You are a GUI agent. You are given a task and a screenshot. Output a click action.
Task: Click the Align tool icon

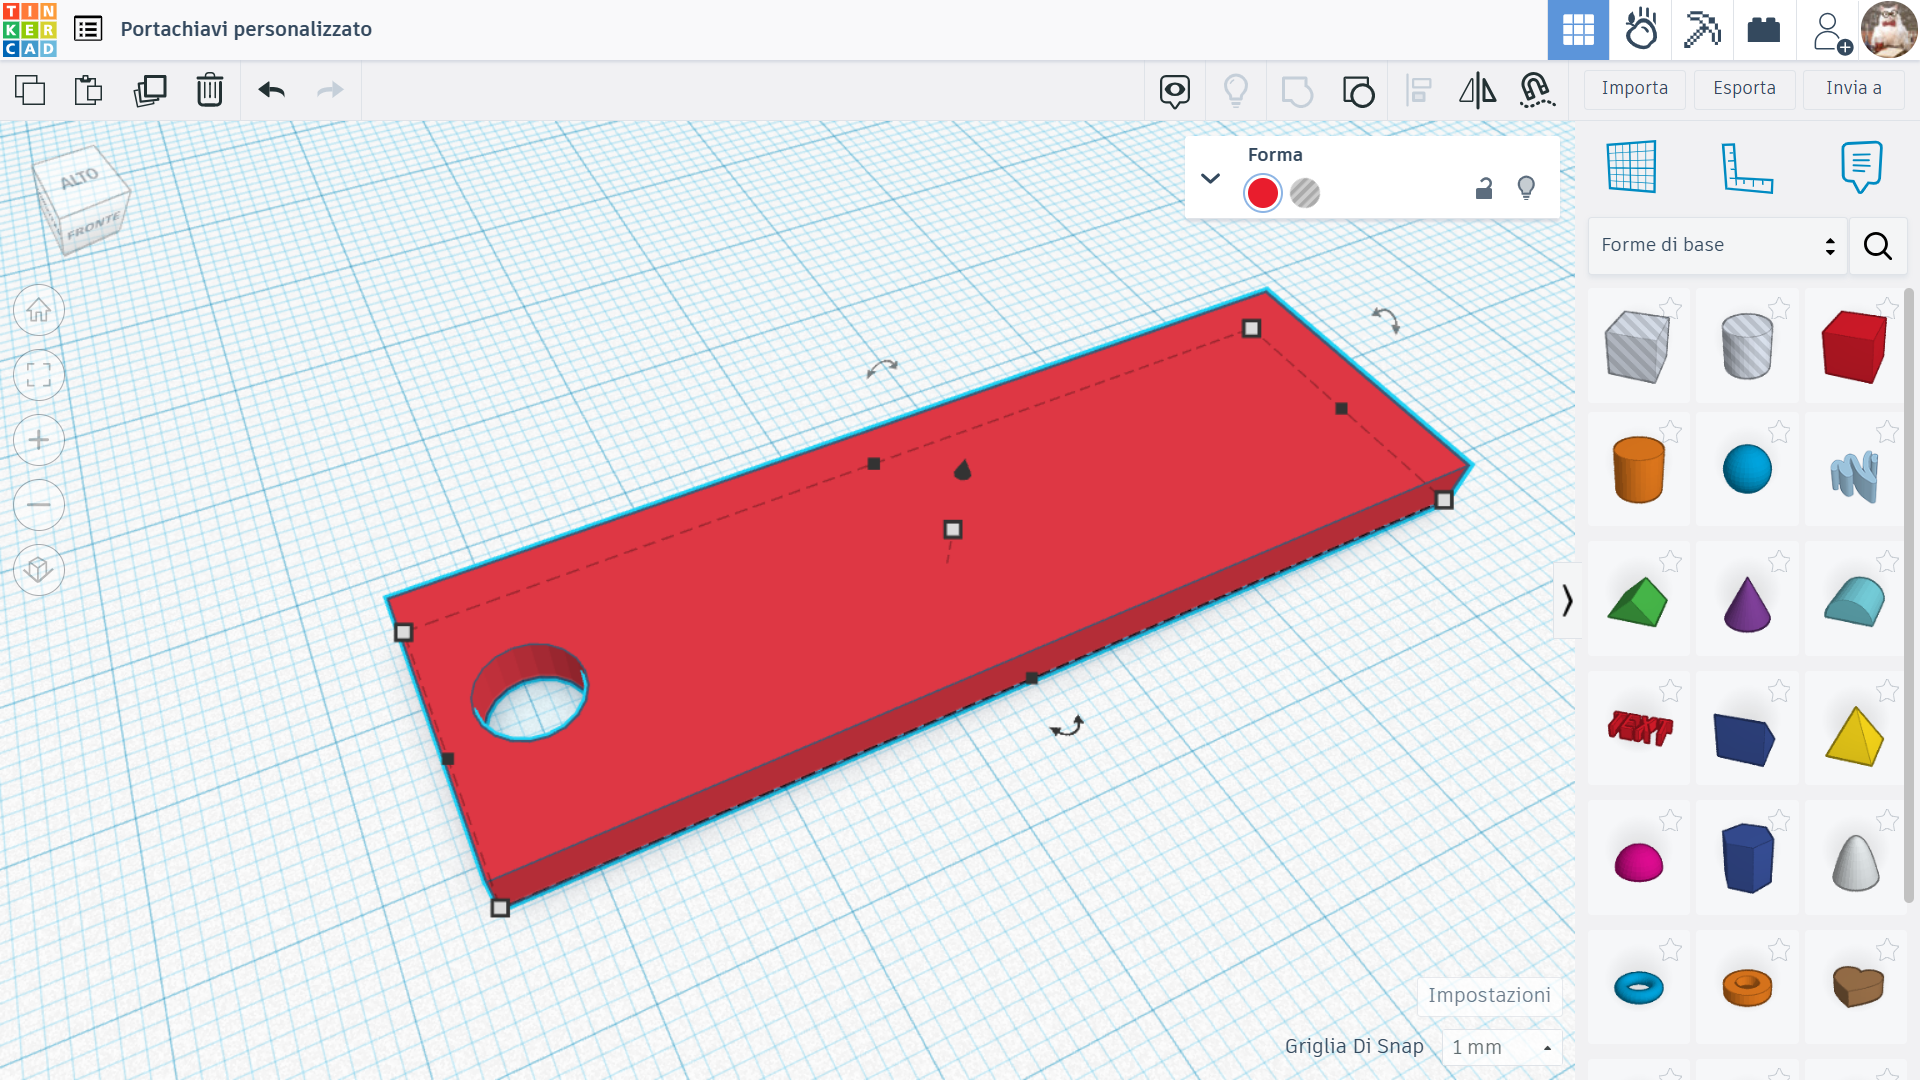pos(1418,91)
